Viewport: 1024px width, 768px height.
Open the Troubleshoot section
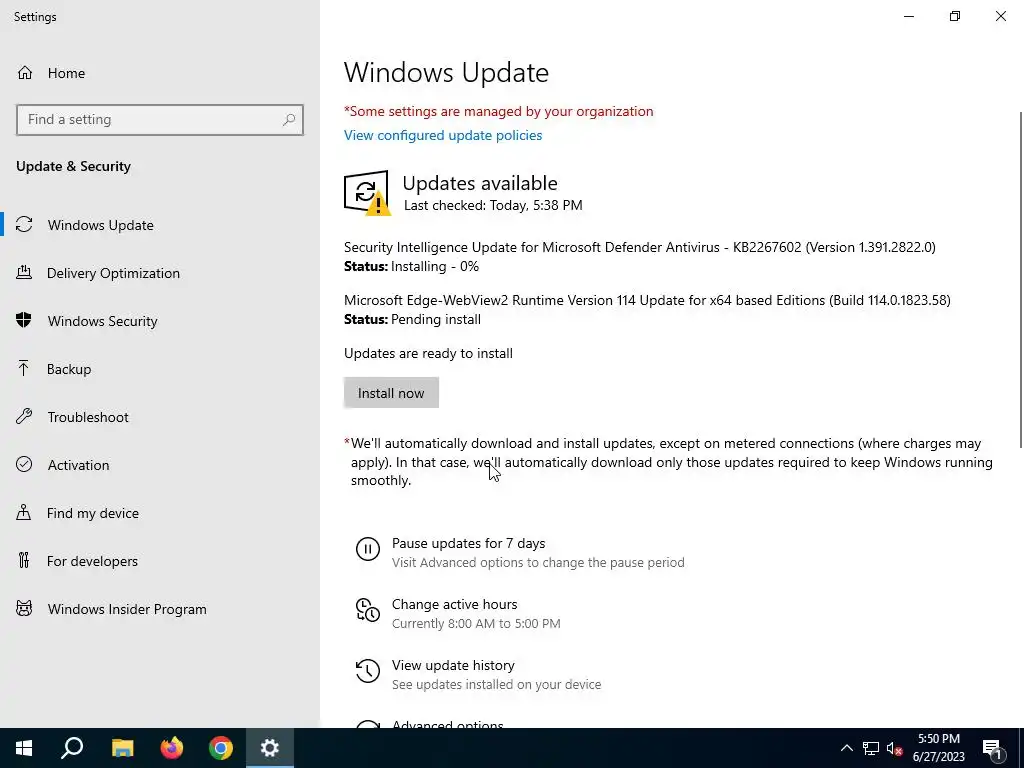click(160, 417)
